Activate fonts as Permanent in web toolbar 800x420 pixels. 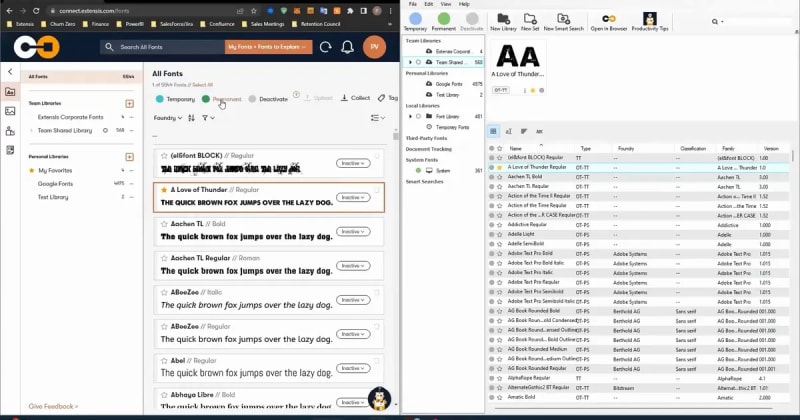221,99
